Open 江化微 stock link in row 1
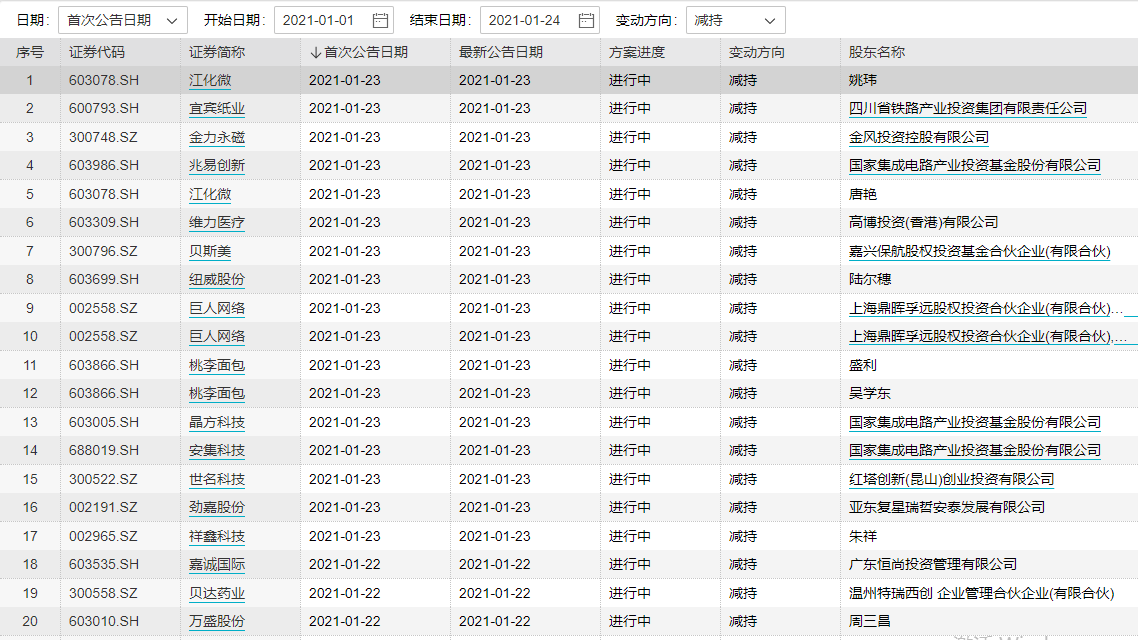The width and height of the screenshot is (1138, 640). tap(210, 81)
